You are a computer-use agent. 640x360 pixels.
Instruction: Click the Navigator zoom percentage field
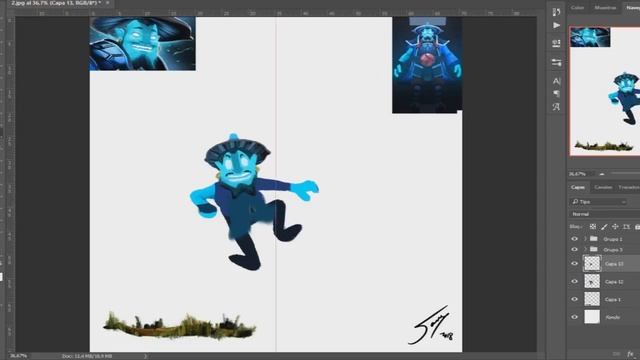point(578,174)
